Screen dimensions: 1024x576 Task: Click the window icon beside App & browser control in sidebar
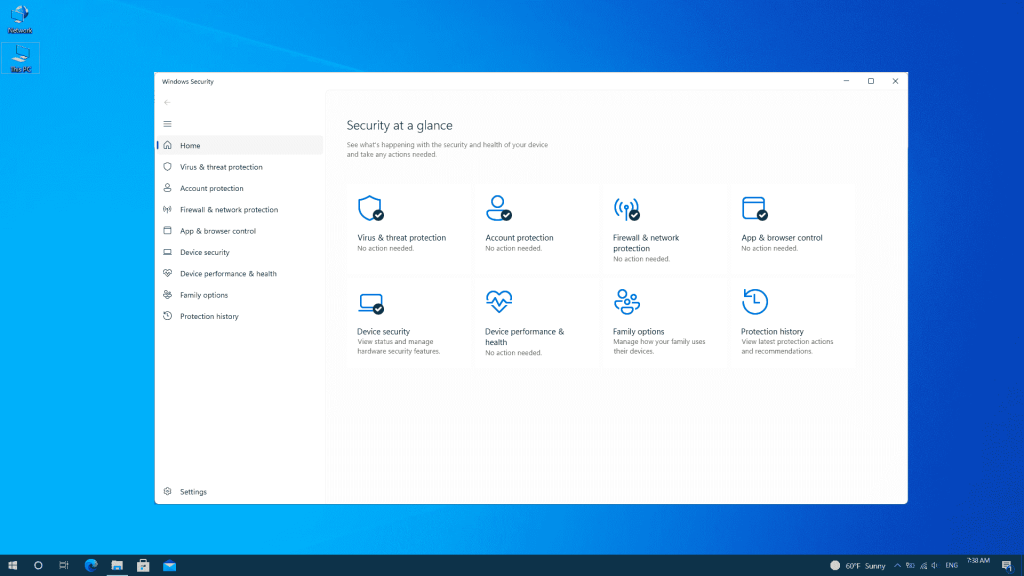coord(167,231)
